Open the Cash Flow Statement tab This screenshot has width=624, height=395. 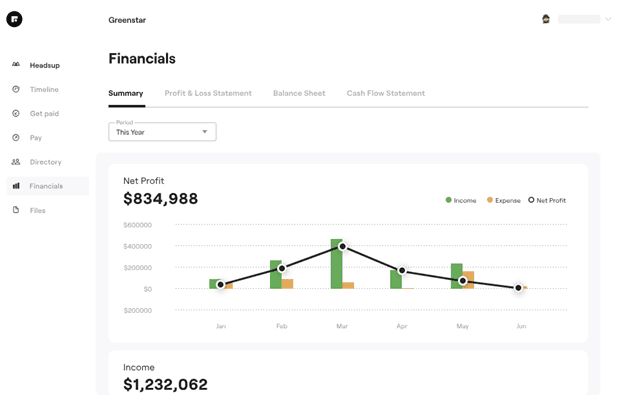(386, 93)
